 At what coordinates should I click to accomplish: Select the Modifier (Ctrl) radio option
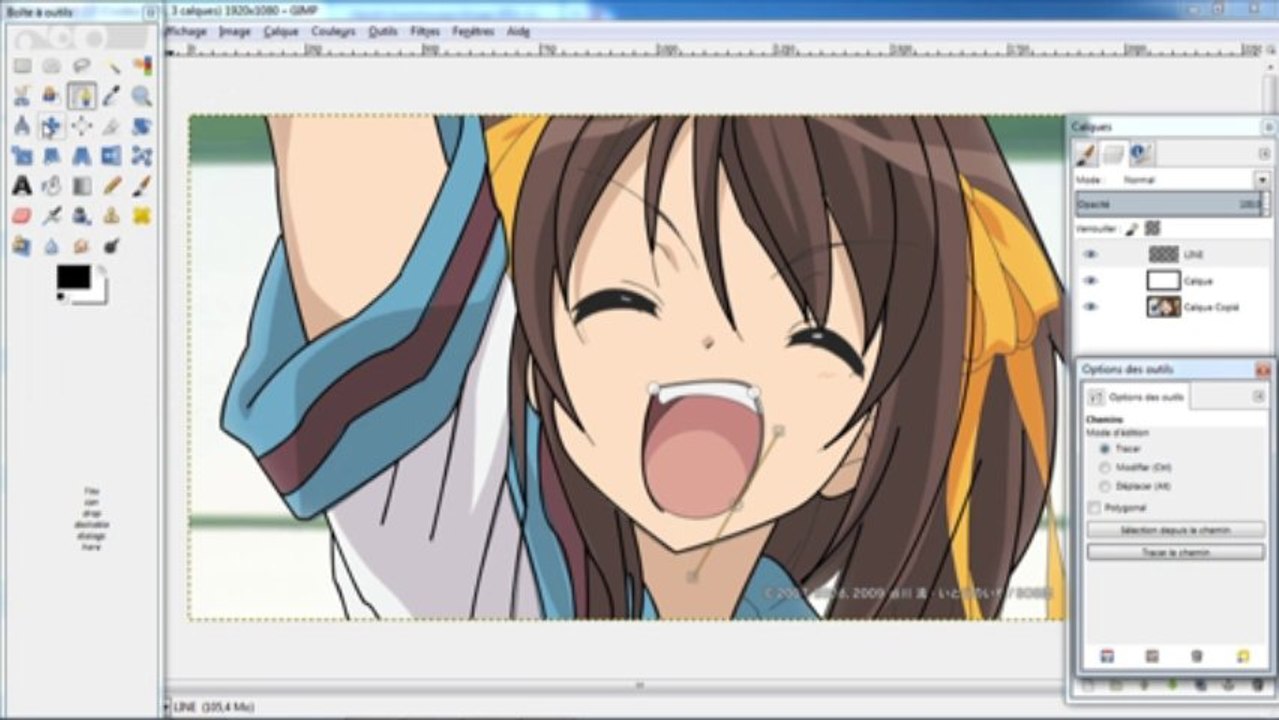tap(1104, 467)
